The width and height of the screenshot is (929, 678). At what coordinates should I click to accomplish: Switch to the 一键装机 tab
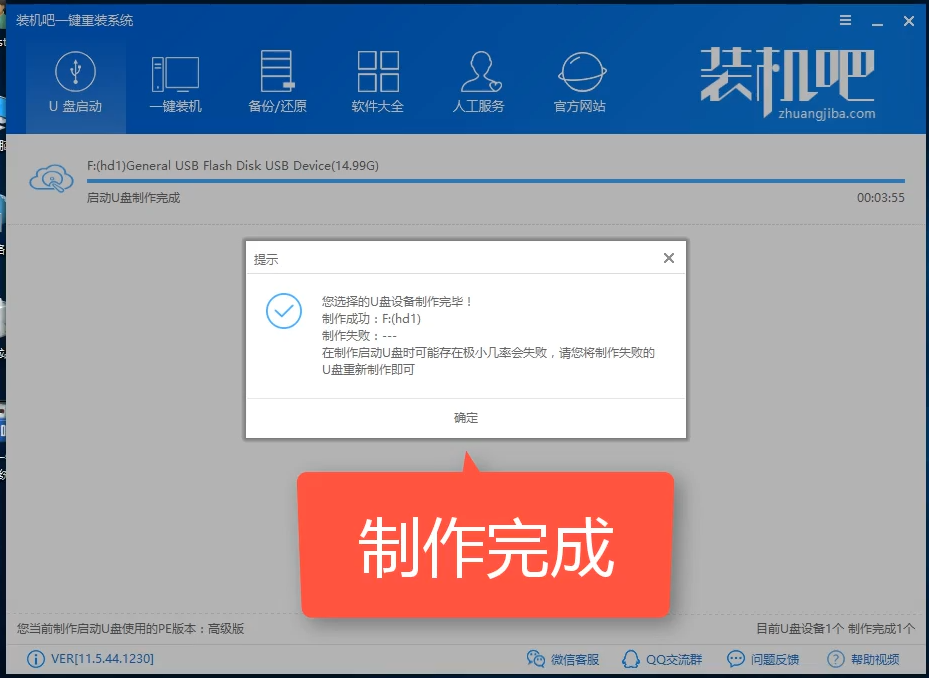coord(175,75)
